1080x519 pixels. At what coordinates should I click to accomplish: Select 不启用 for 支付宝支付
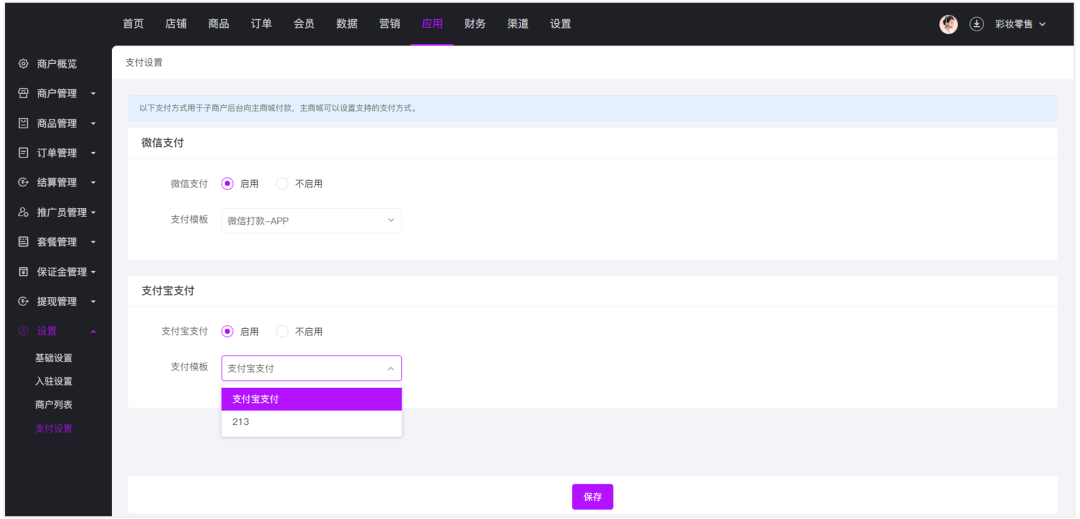tap(282, 332)
